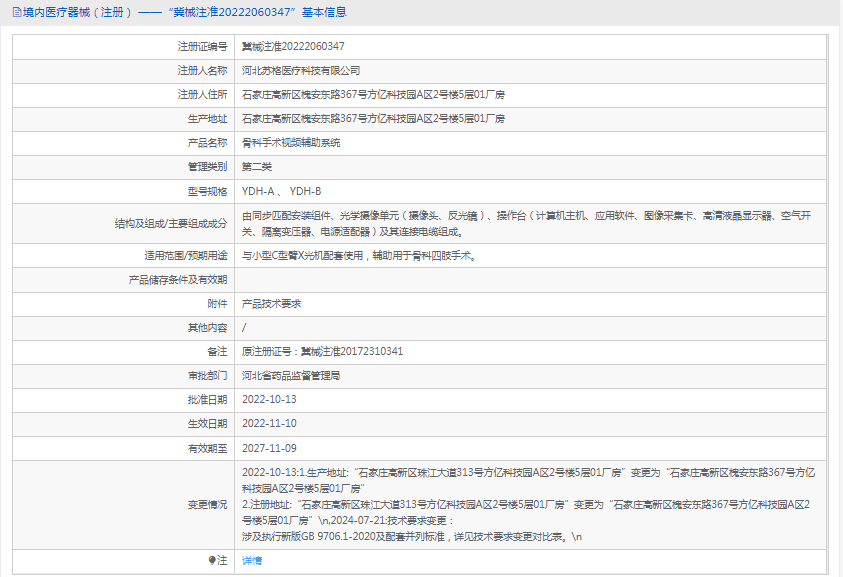Select change record line mentioning GB 9706.1-2020
Screen dimensions: 843x577
coord(412,537)
